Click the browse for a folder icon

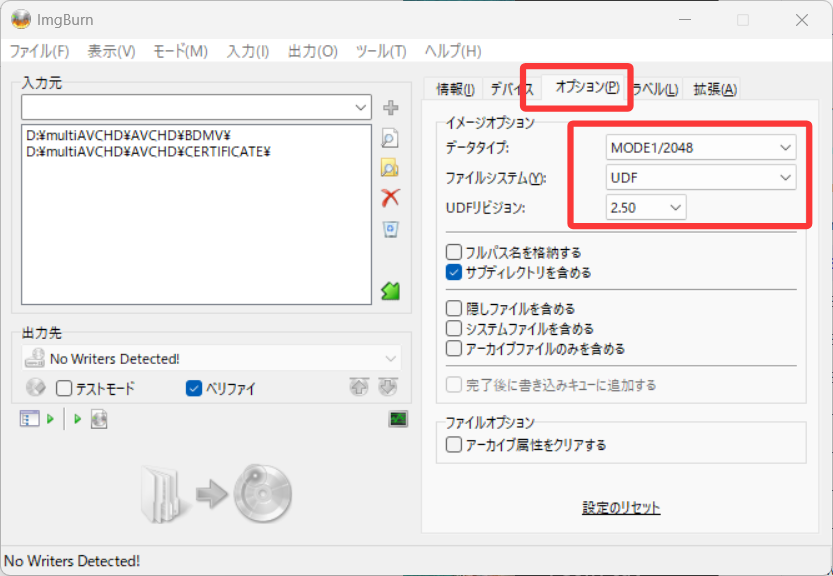point(390,168)
